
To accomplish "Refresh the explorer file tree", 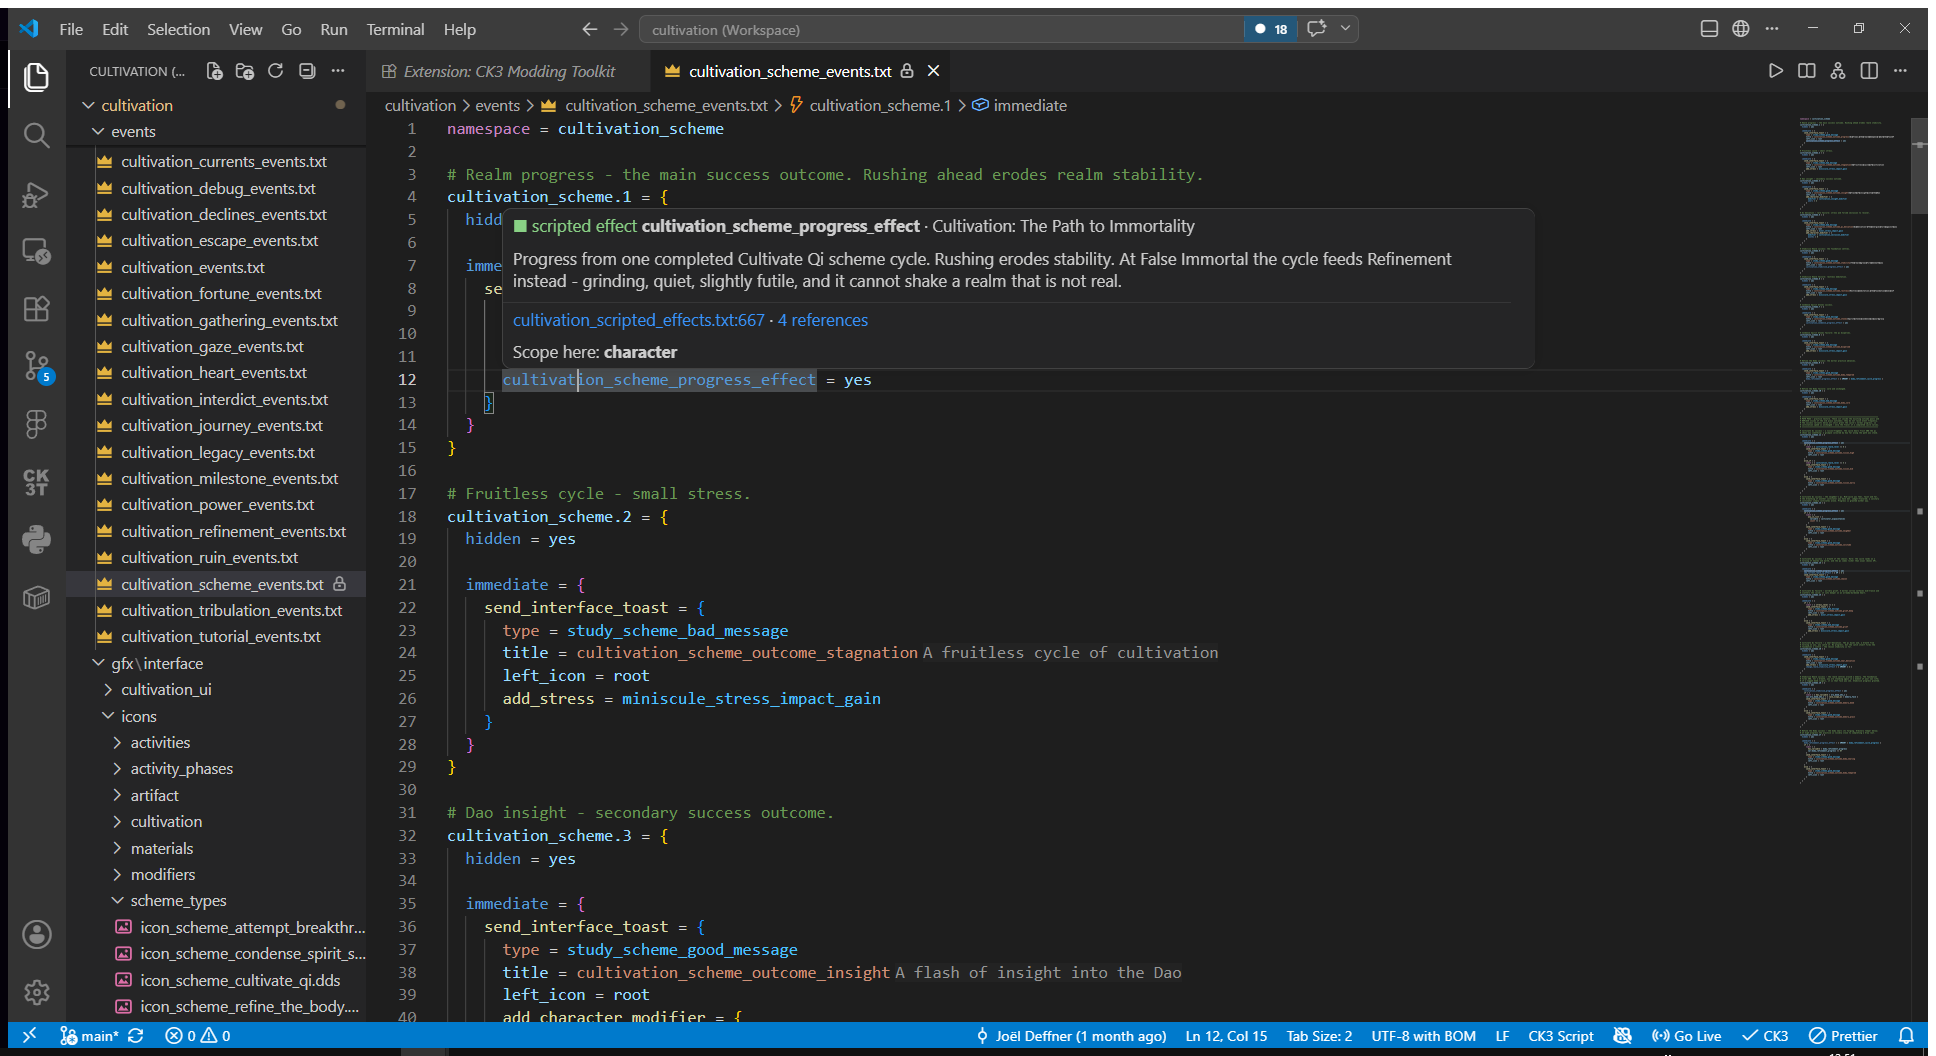I will pyautogui.click(x=276, y=71).
